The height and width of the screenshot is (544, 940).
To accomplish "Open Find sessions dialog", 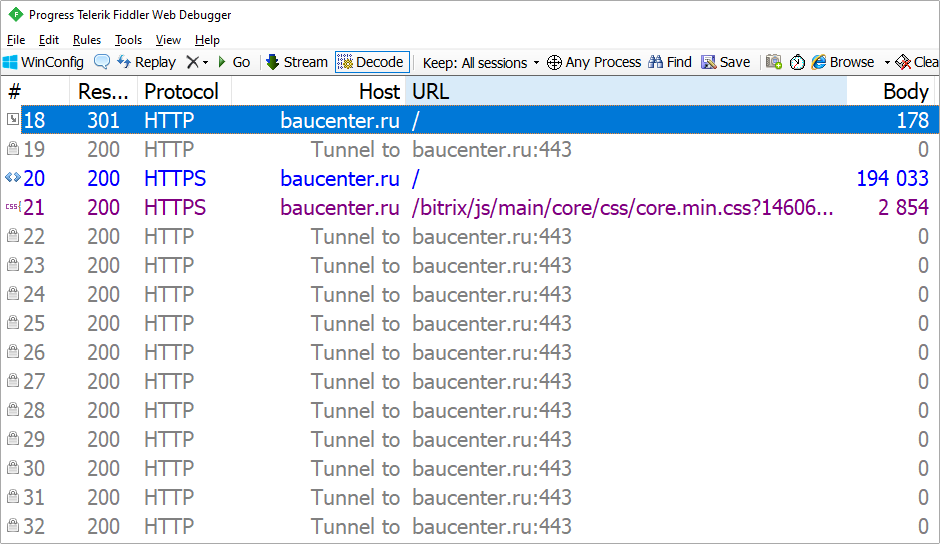I will click(x=670, y=62).
